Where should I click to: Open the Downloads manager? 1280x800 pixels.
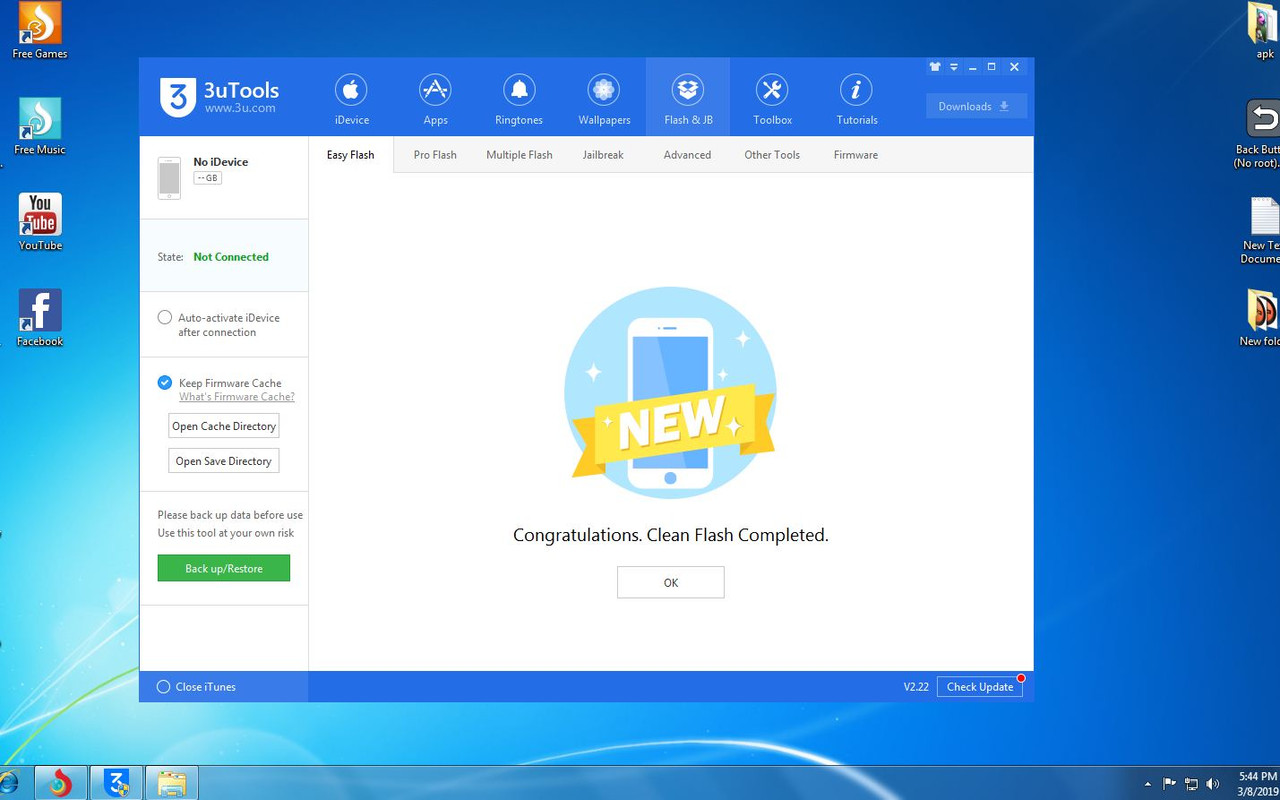tap(976, 106)
